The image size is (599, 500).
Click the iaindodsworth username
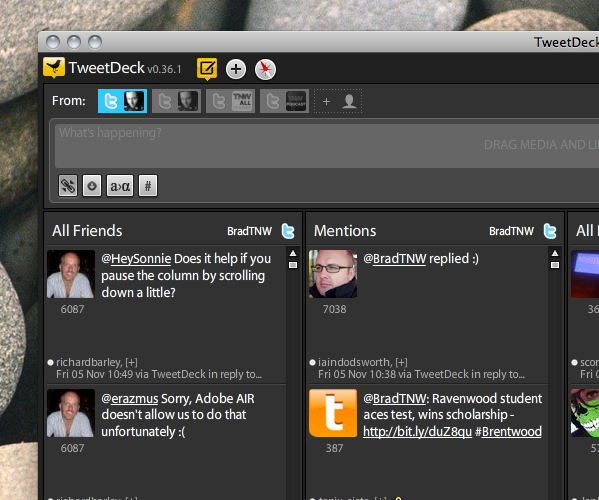(355, 362)
